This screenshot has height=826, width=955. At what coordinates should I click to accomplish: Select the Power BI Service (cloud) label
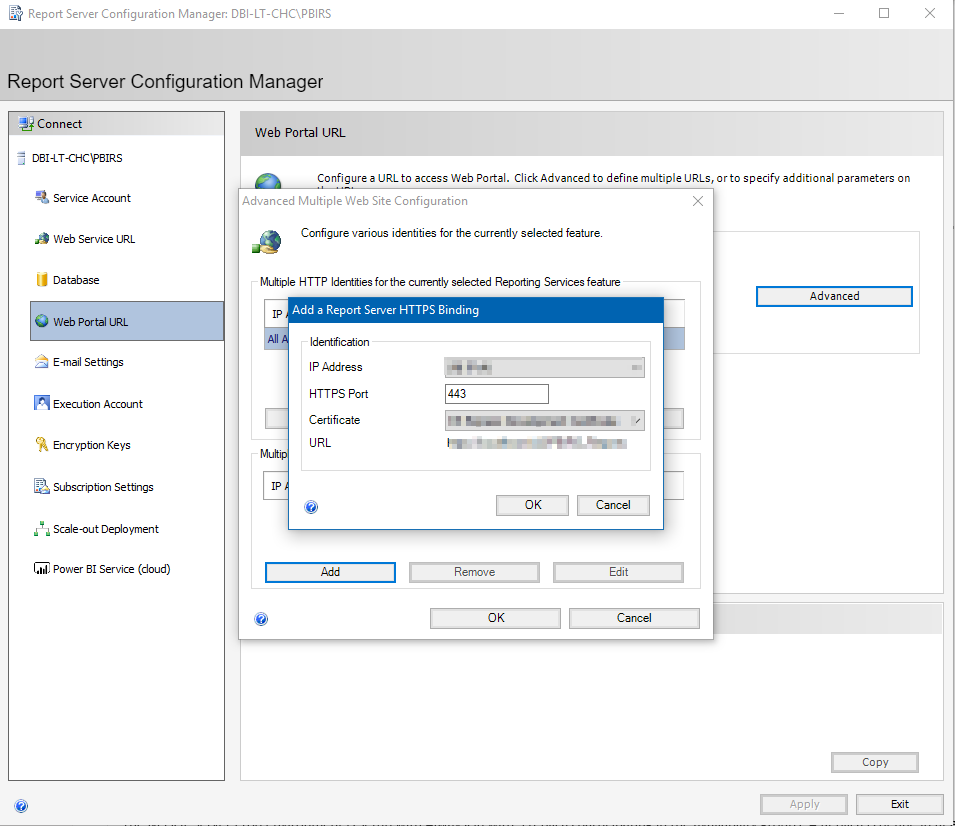(112, 569)
